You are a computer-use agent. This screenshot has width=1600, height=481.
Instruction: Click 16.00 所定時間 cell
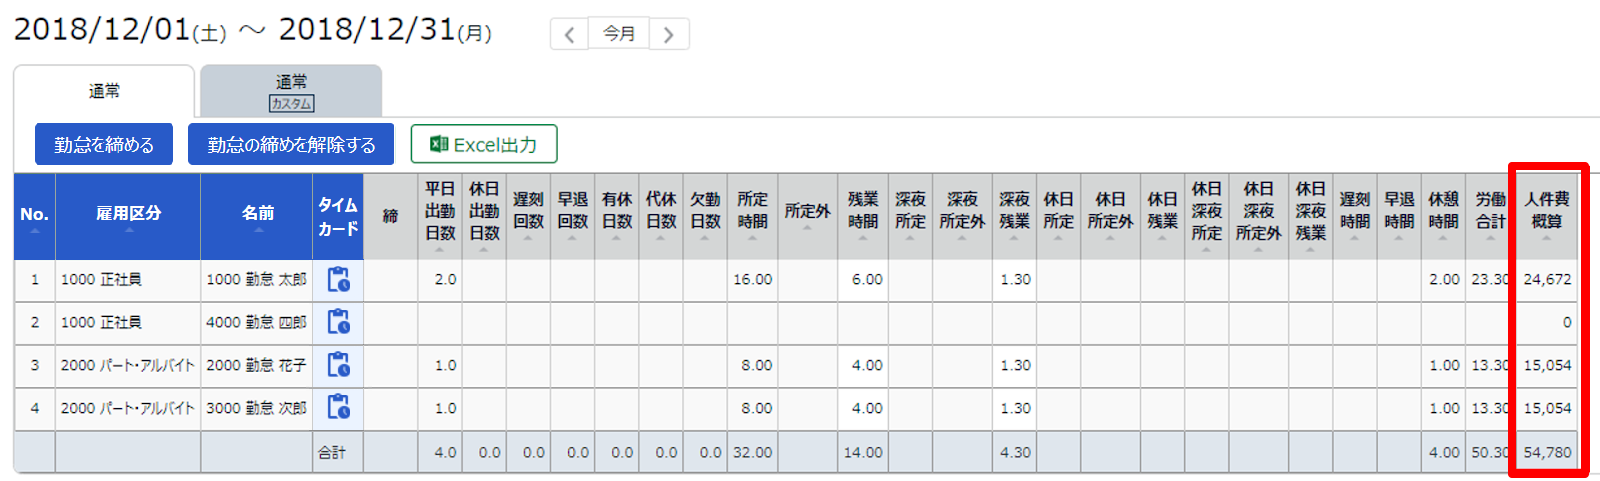[752, 279]
